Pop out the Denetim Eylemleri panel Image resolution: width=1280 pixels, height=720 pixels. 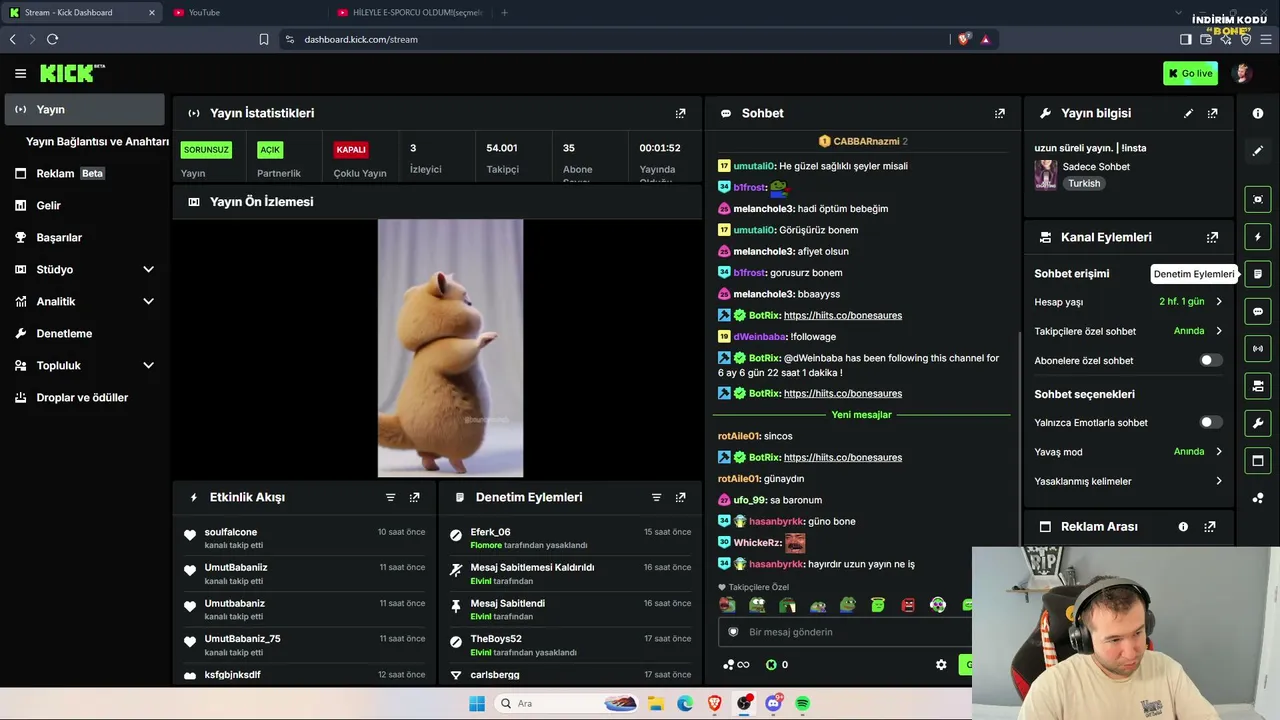pyautogui.click(x=680, y=497)
